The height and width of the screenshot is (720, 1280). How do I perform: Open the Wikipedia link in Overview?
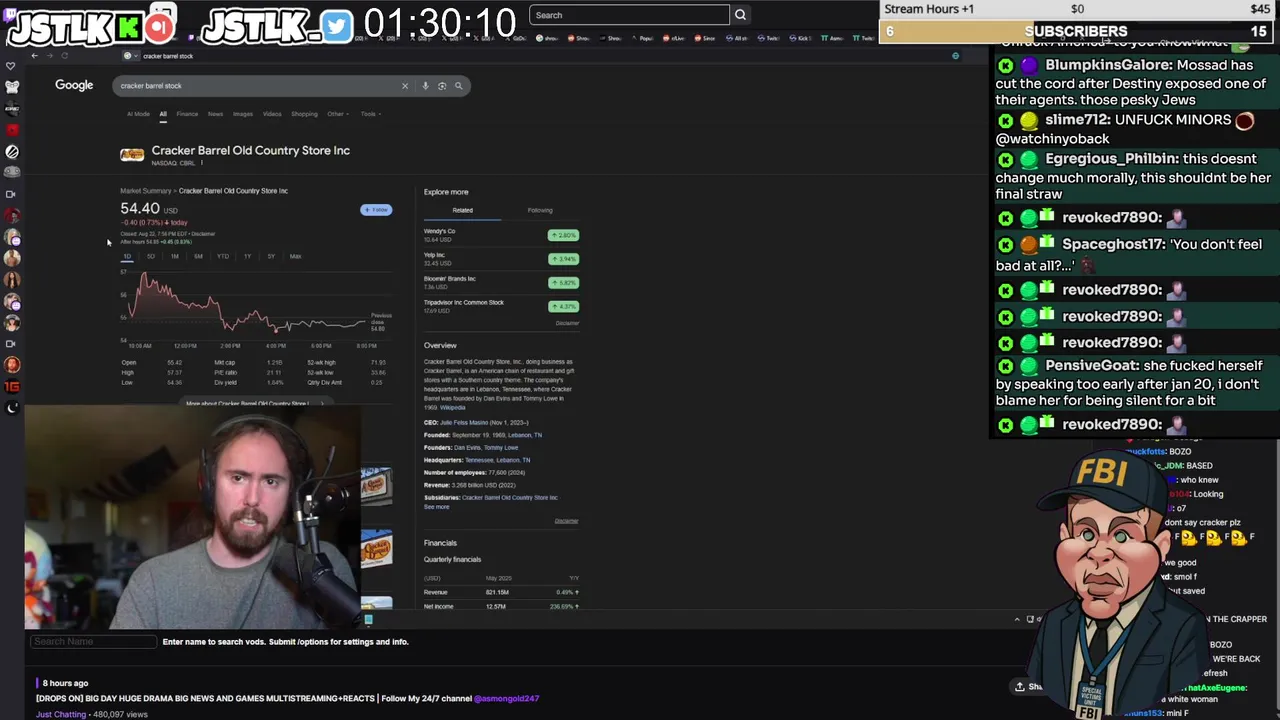coord(452,408)
